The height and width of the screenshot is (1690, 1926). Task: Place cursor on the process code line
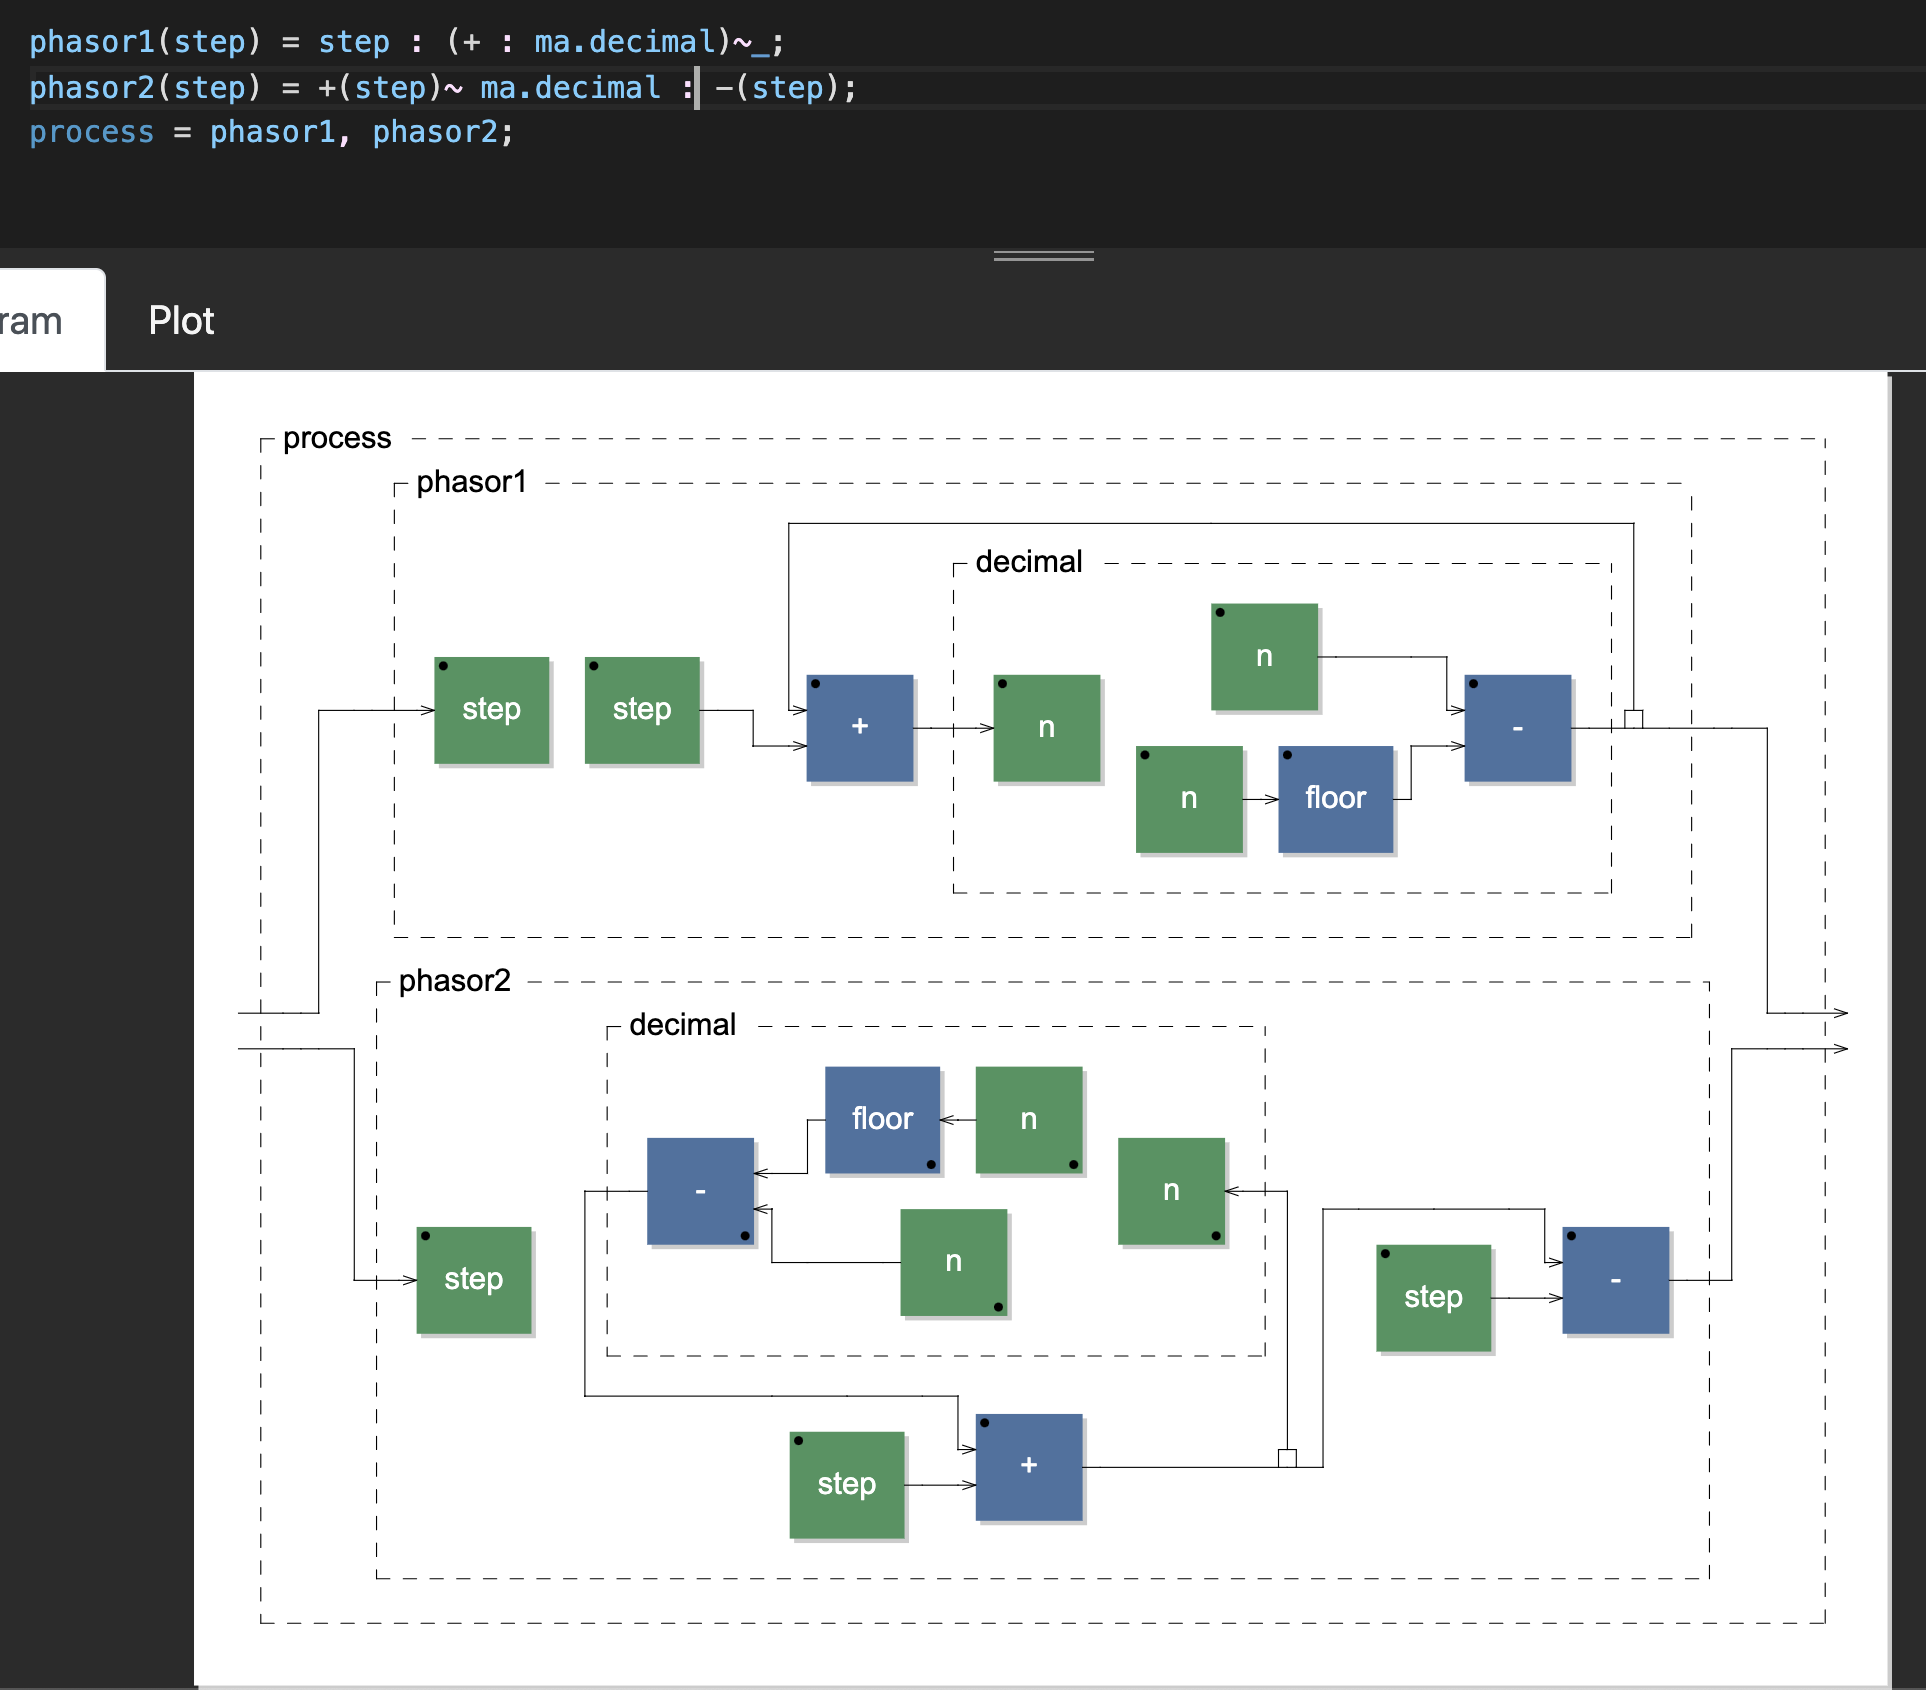point(270,132)
